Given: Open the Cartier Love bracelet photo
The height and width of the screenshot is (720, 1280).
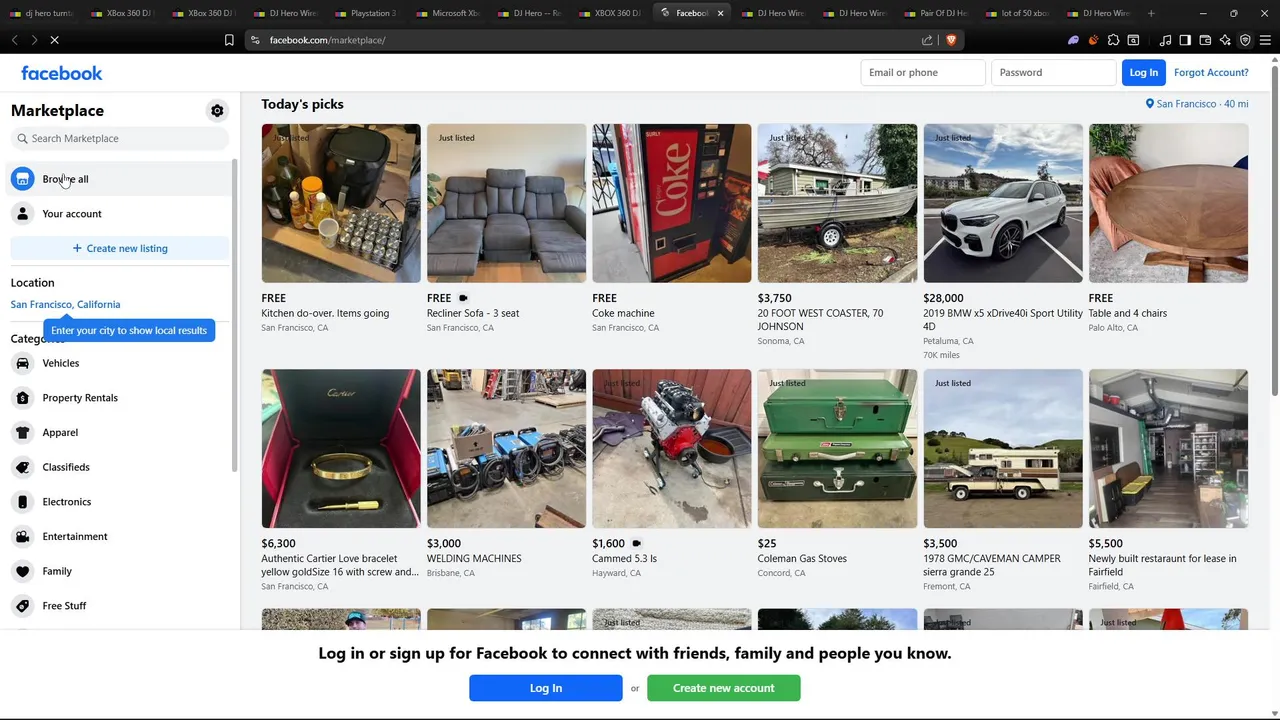Looking at the screenshot, I should (341, 449).
